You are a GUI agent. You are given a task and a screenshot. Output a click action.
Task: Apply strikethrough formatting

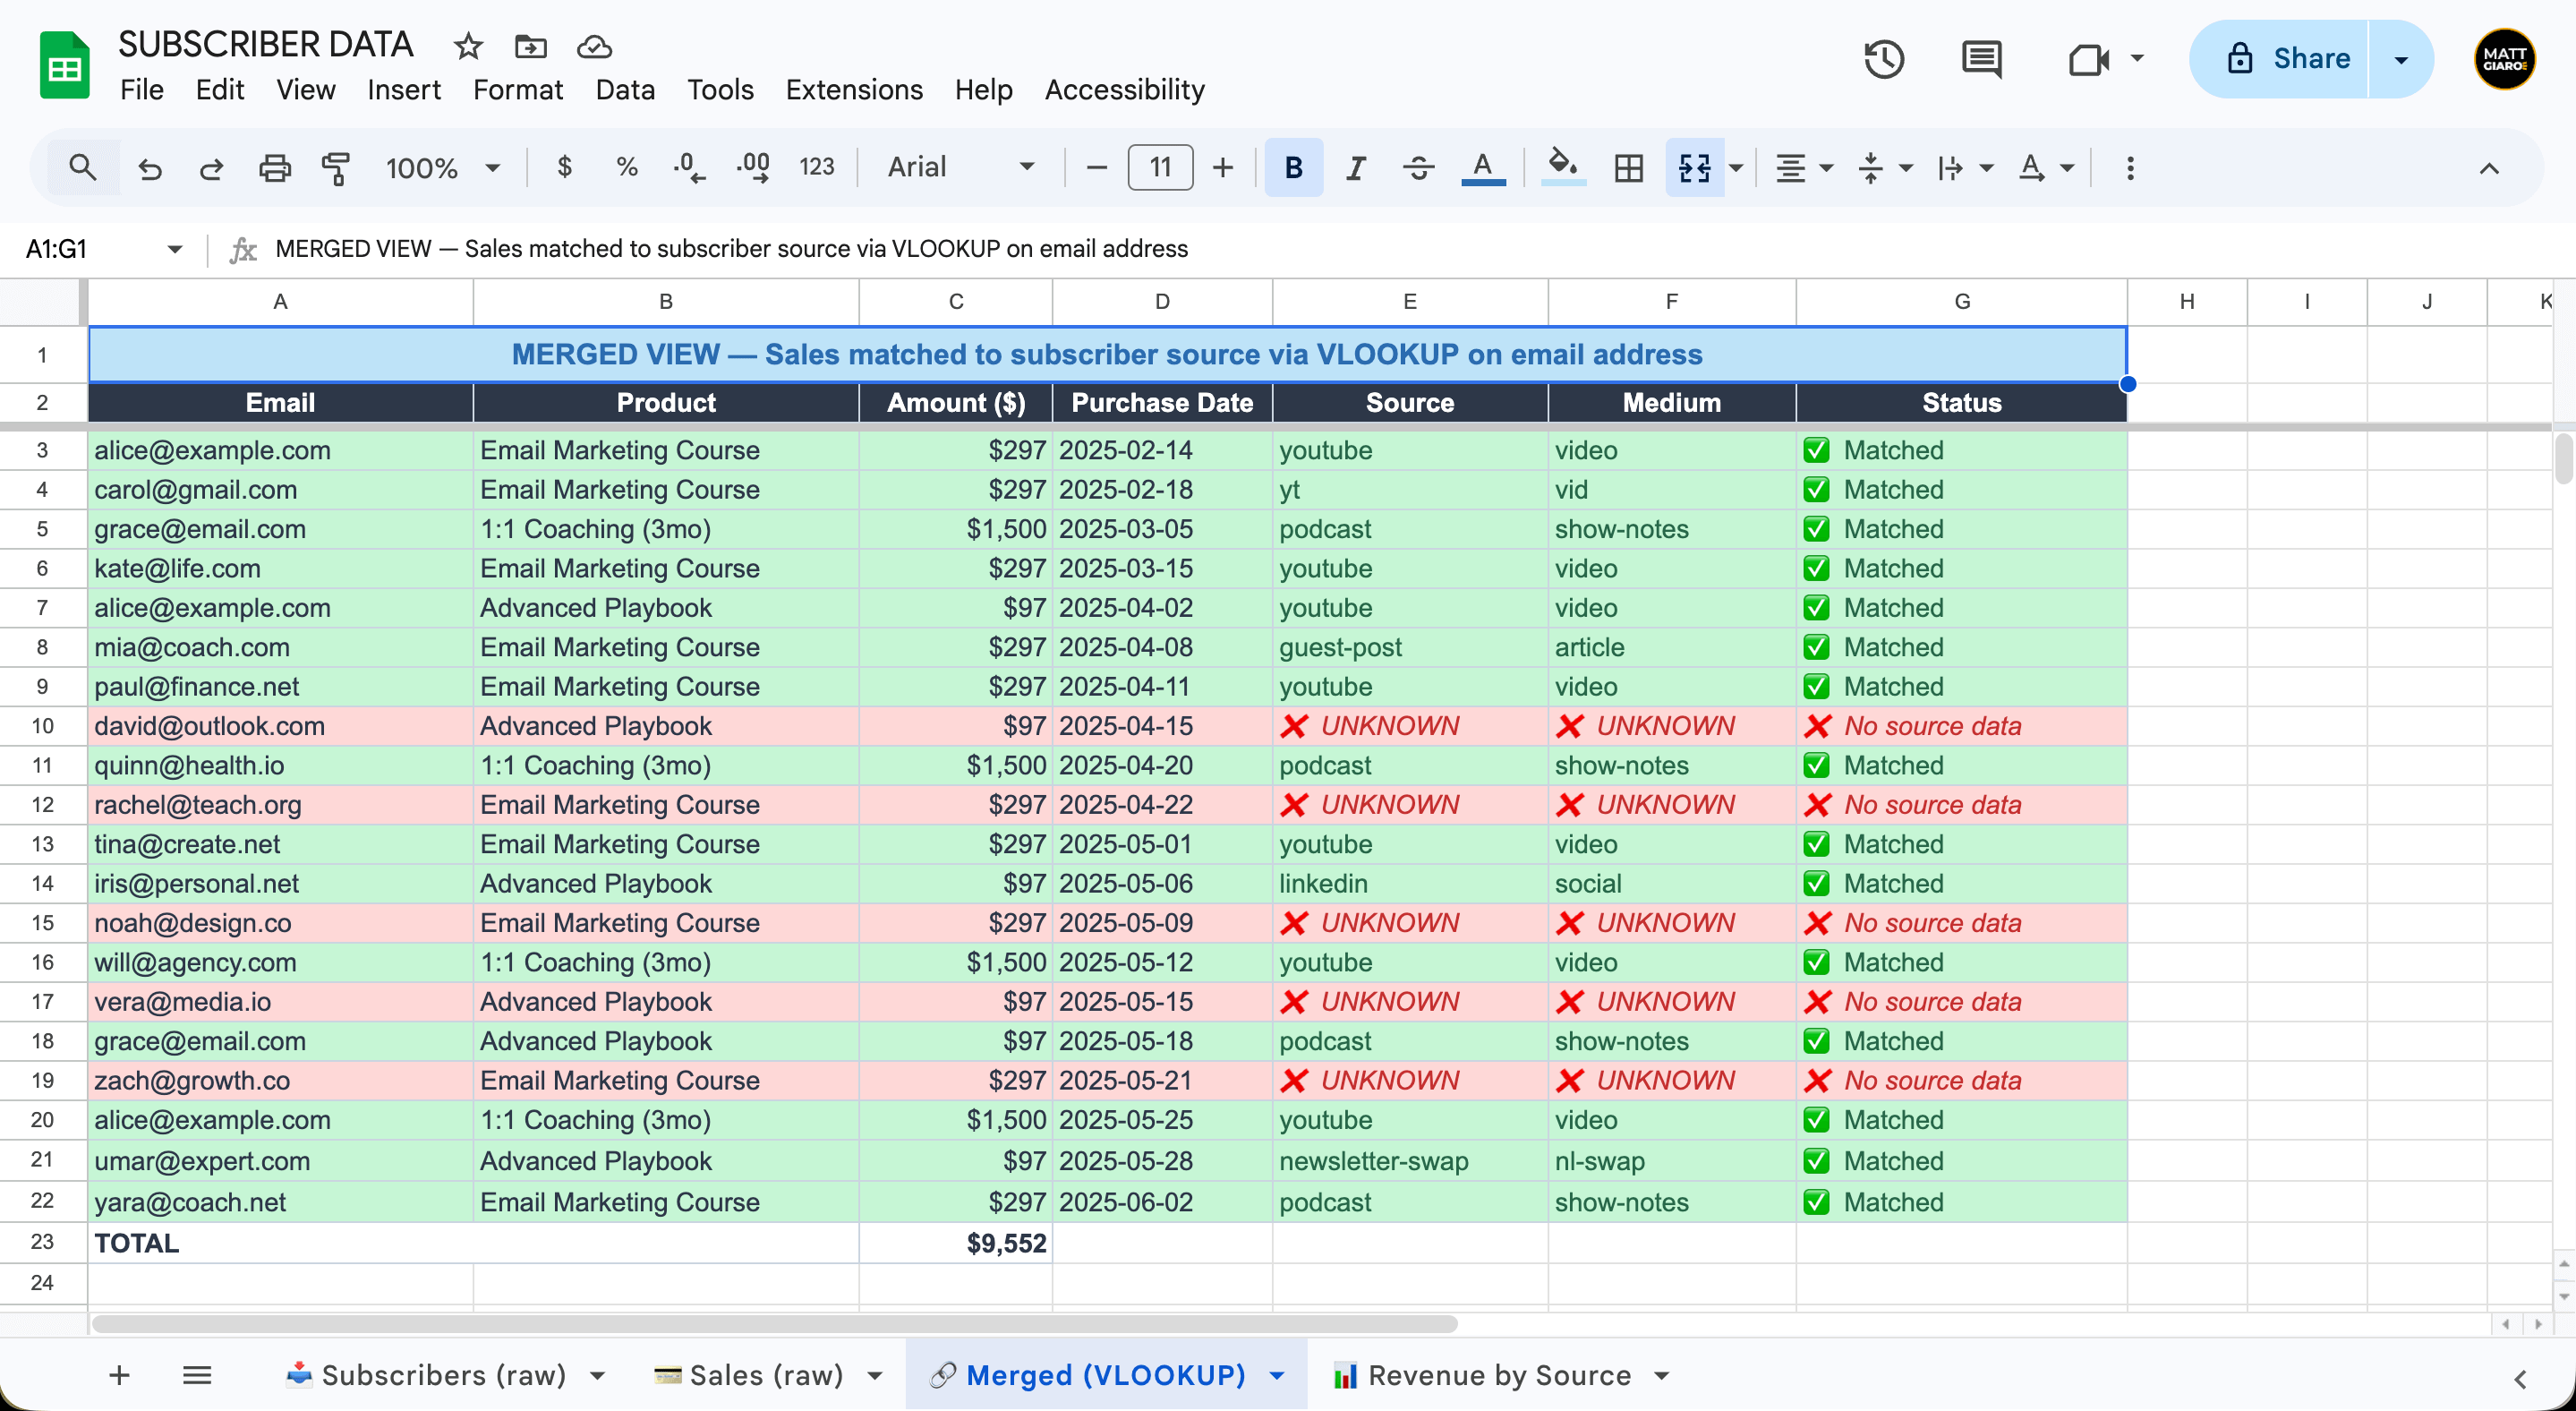pos(1418,167)
